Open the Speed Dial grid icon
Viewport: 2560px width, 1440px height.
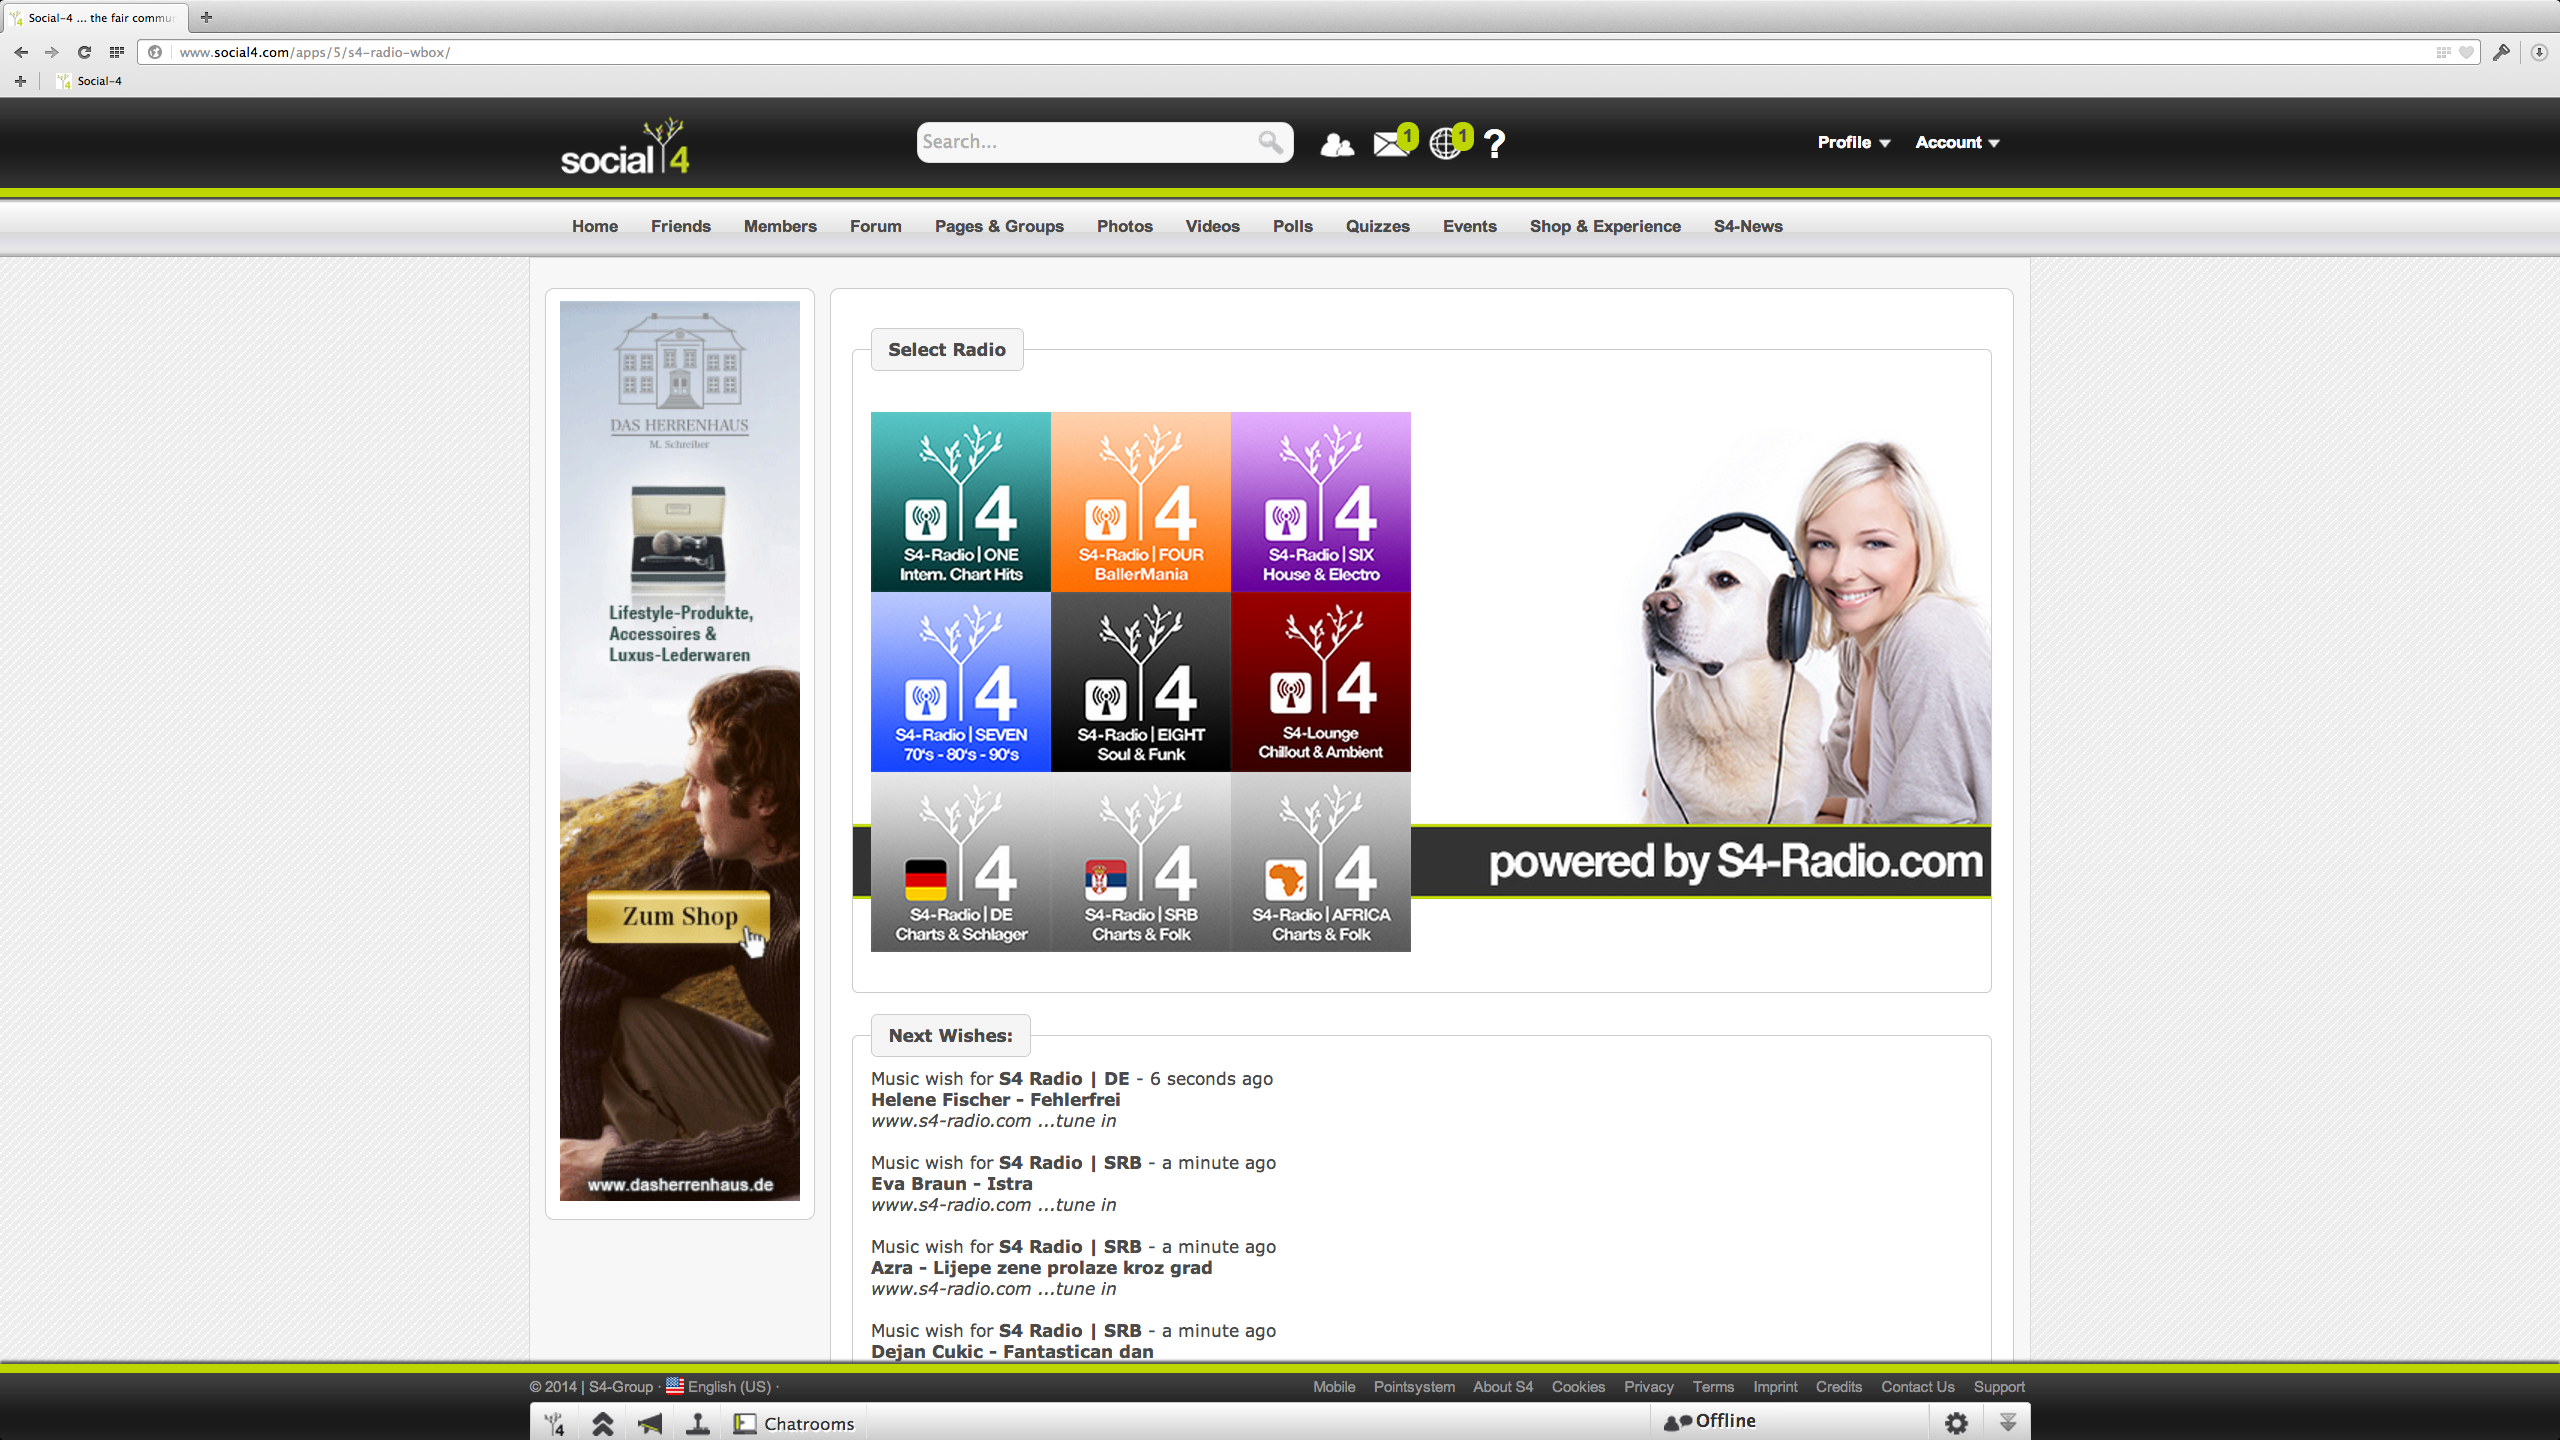click(117, 52)
